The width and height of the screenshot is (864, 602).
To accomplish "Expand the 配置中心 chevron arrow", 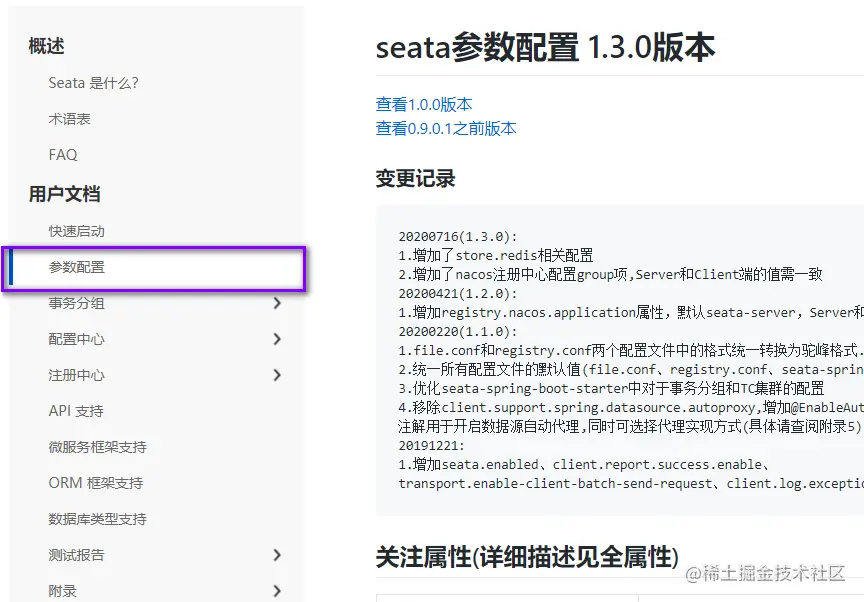I will point(277,339).
